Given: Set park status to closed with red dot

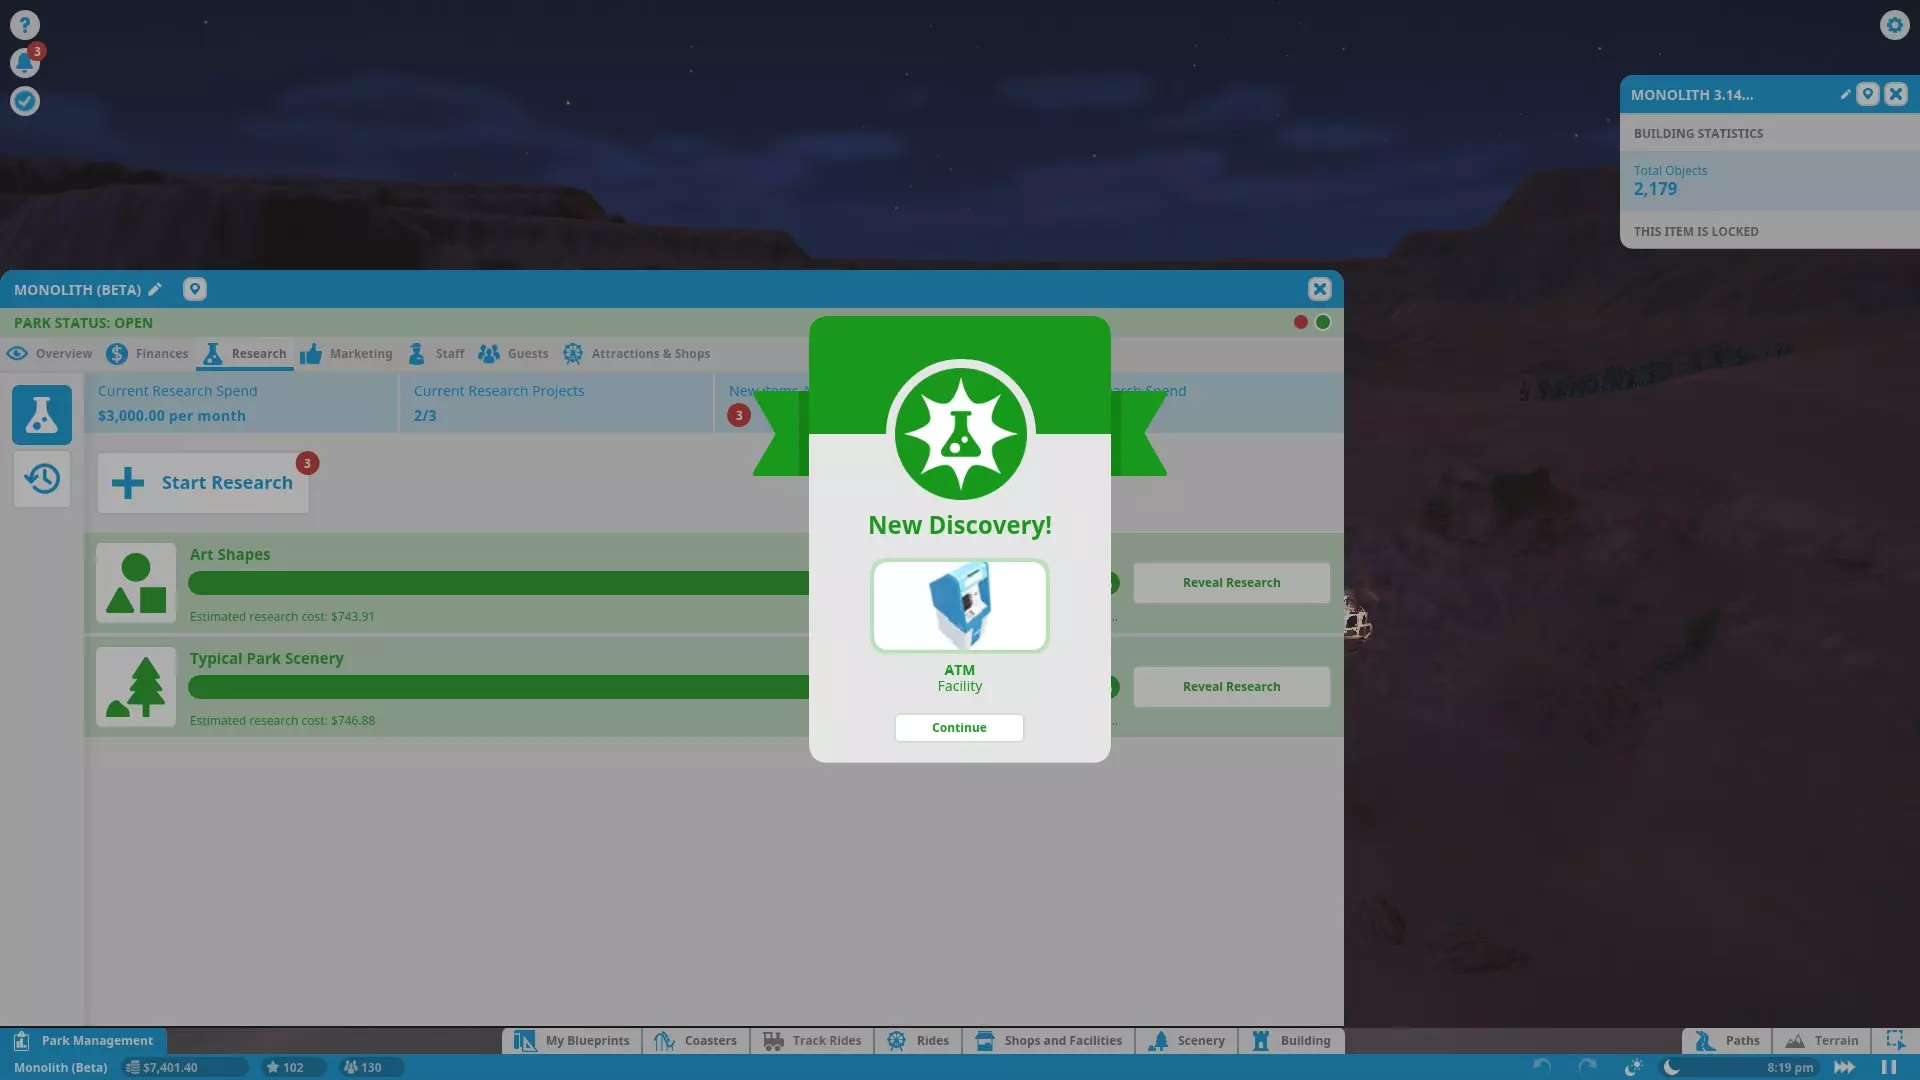Looking at the screenshot, I should coord(1300,322).
